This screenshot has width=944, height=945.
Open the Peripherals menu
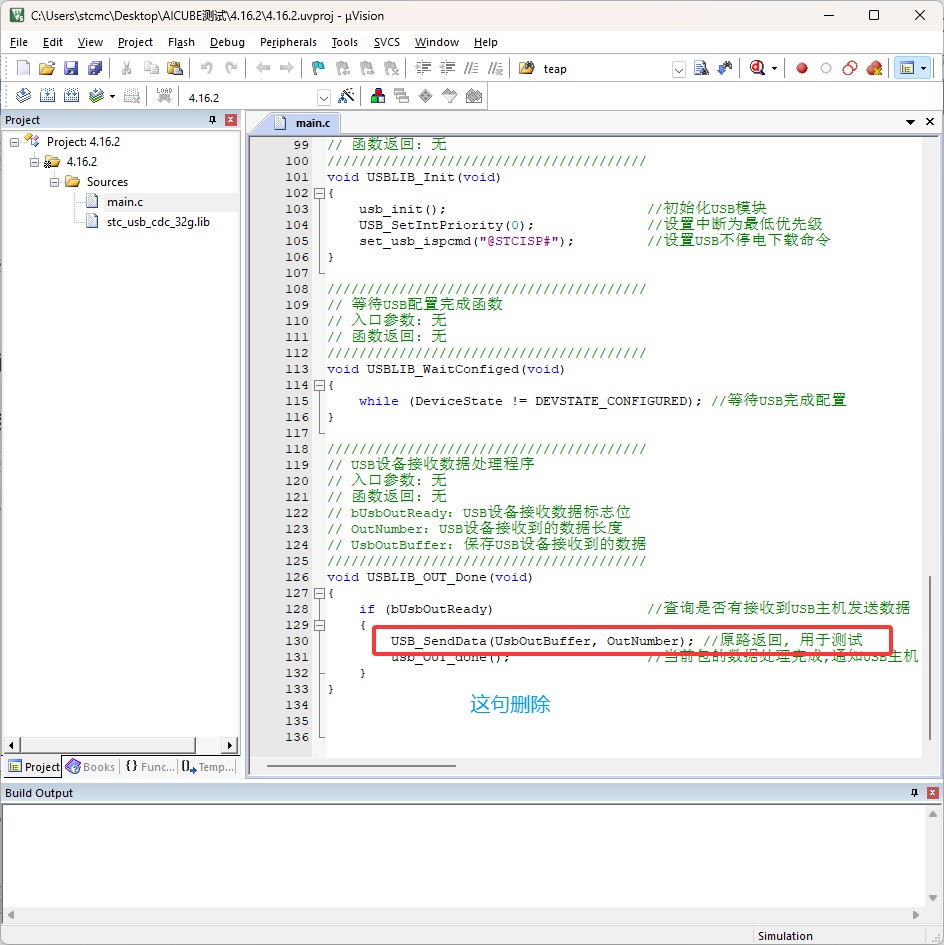(288, 42)
